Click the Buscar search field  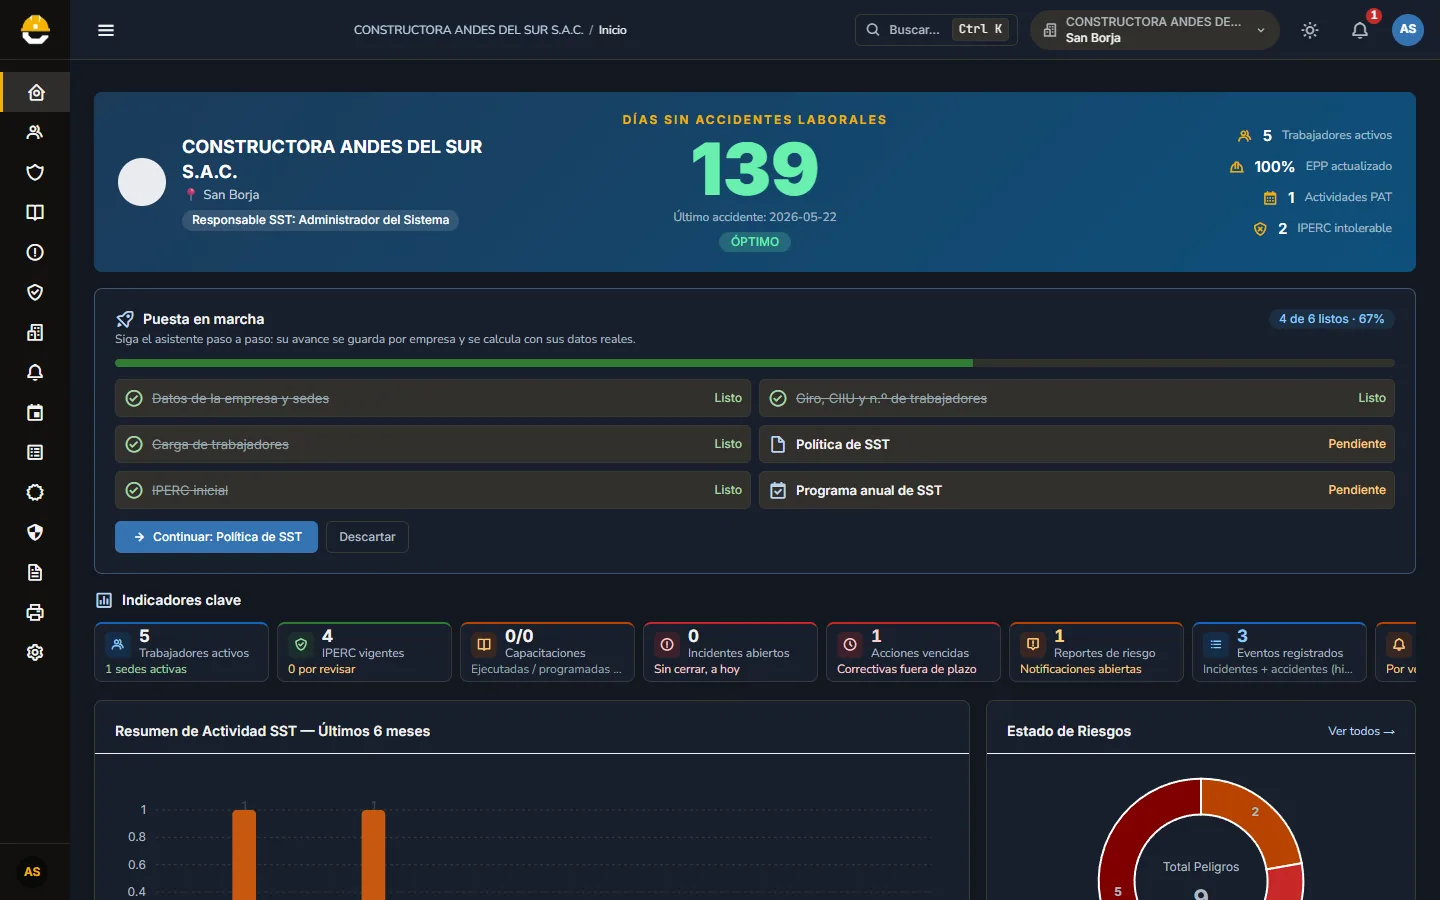(x=936, y=30)
